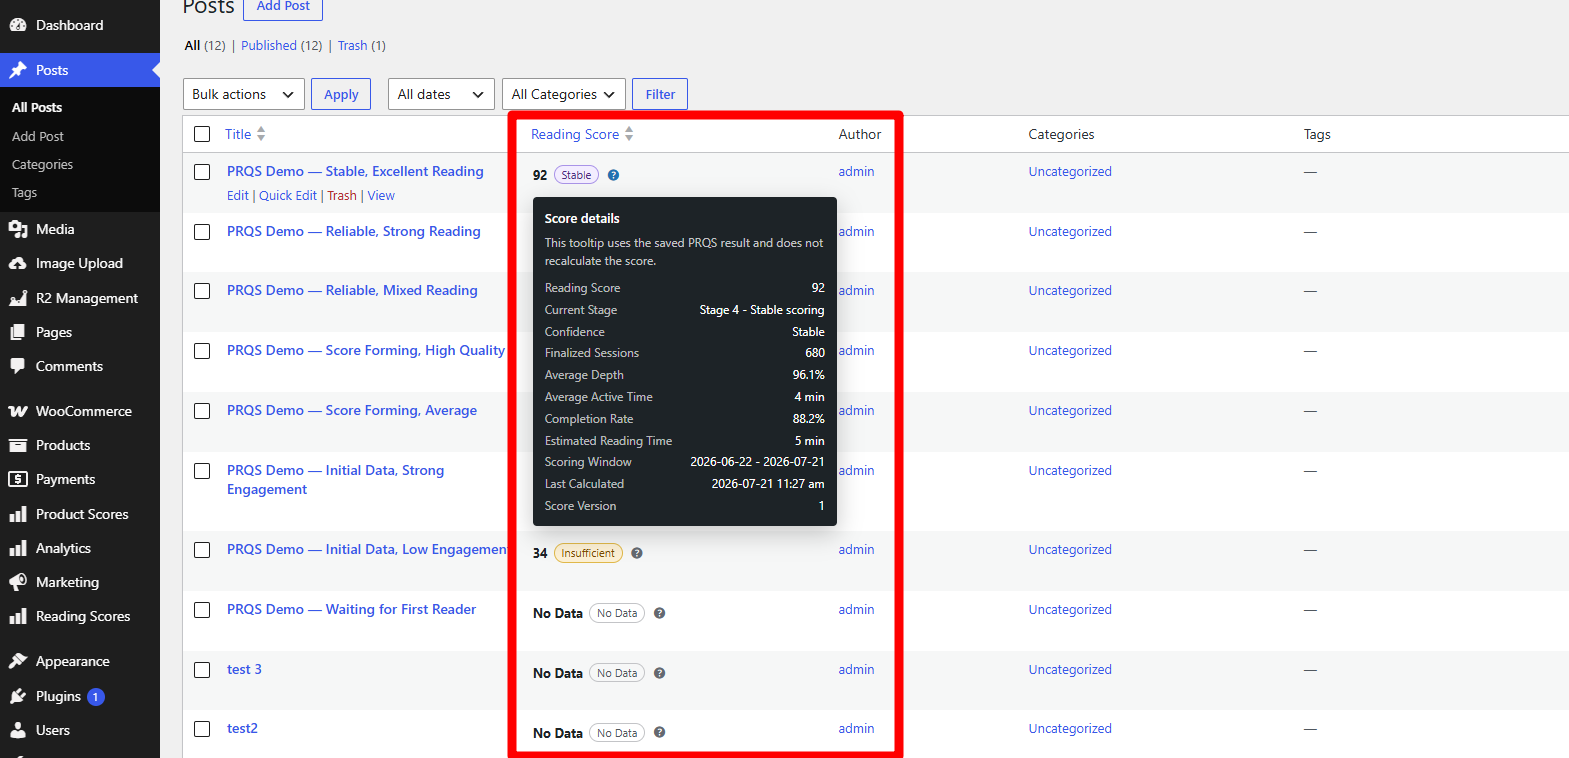Screen dimensions: 1569x758
Task: Click the Marketing megaphone icon
Action: click(x=18, y=582)
